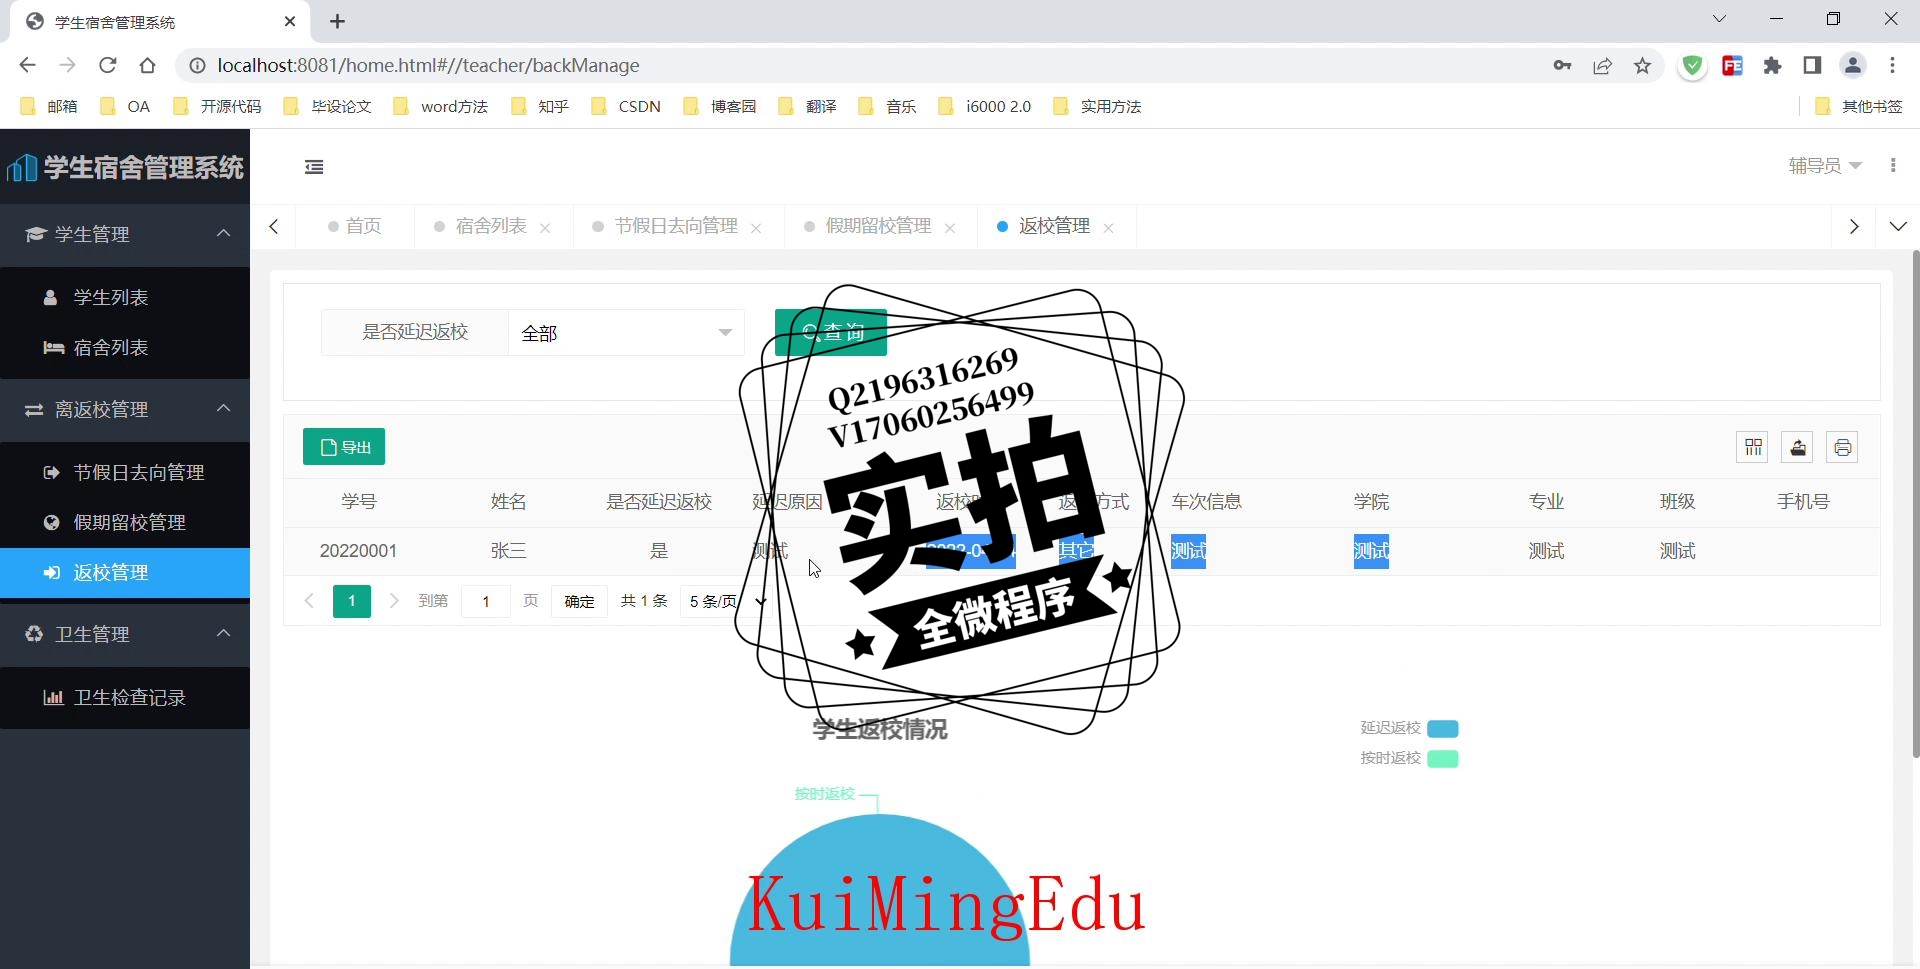Select page 1 in pagination

point(352,601)
